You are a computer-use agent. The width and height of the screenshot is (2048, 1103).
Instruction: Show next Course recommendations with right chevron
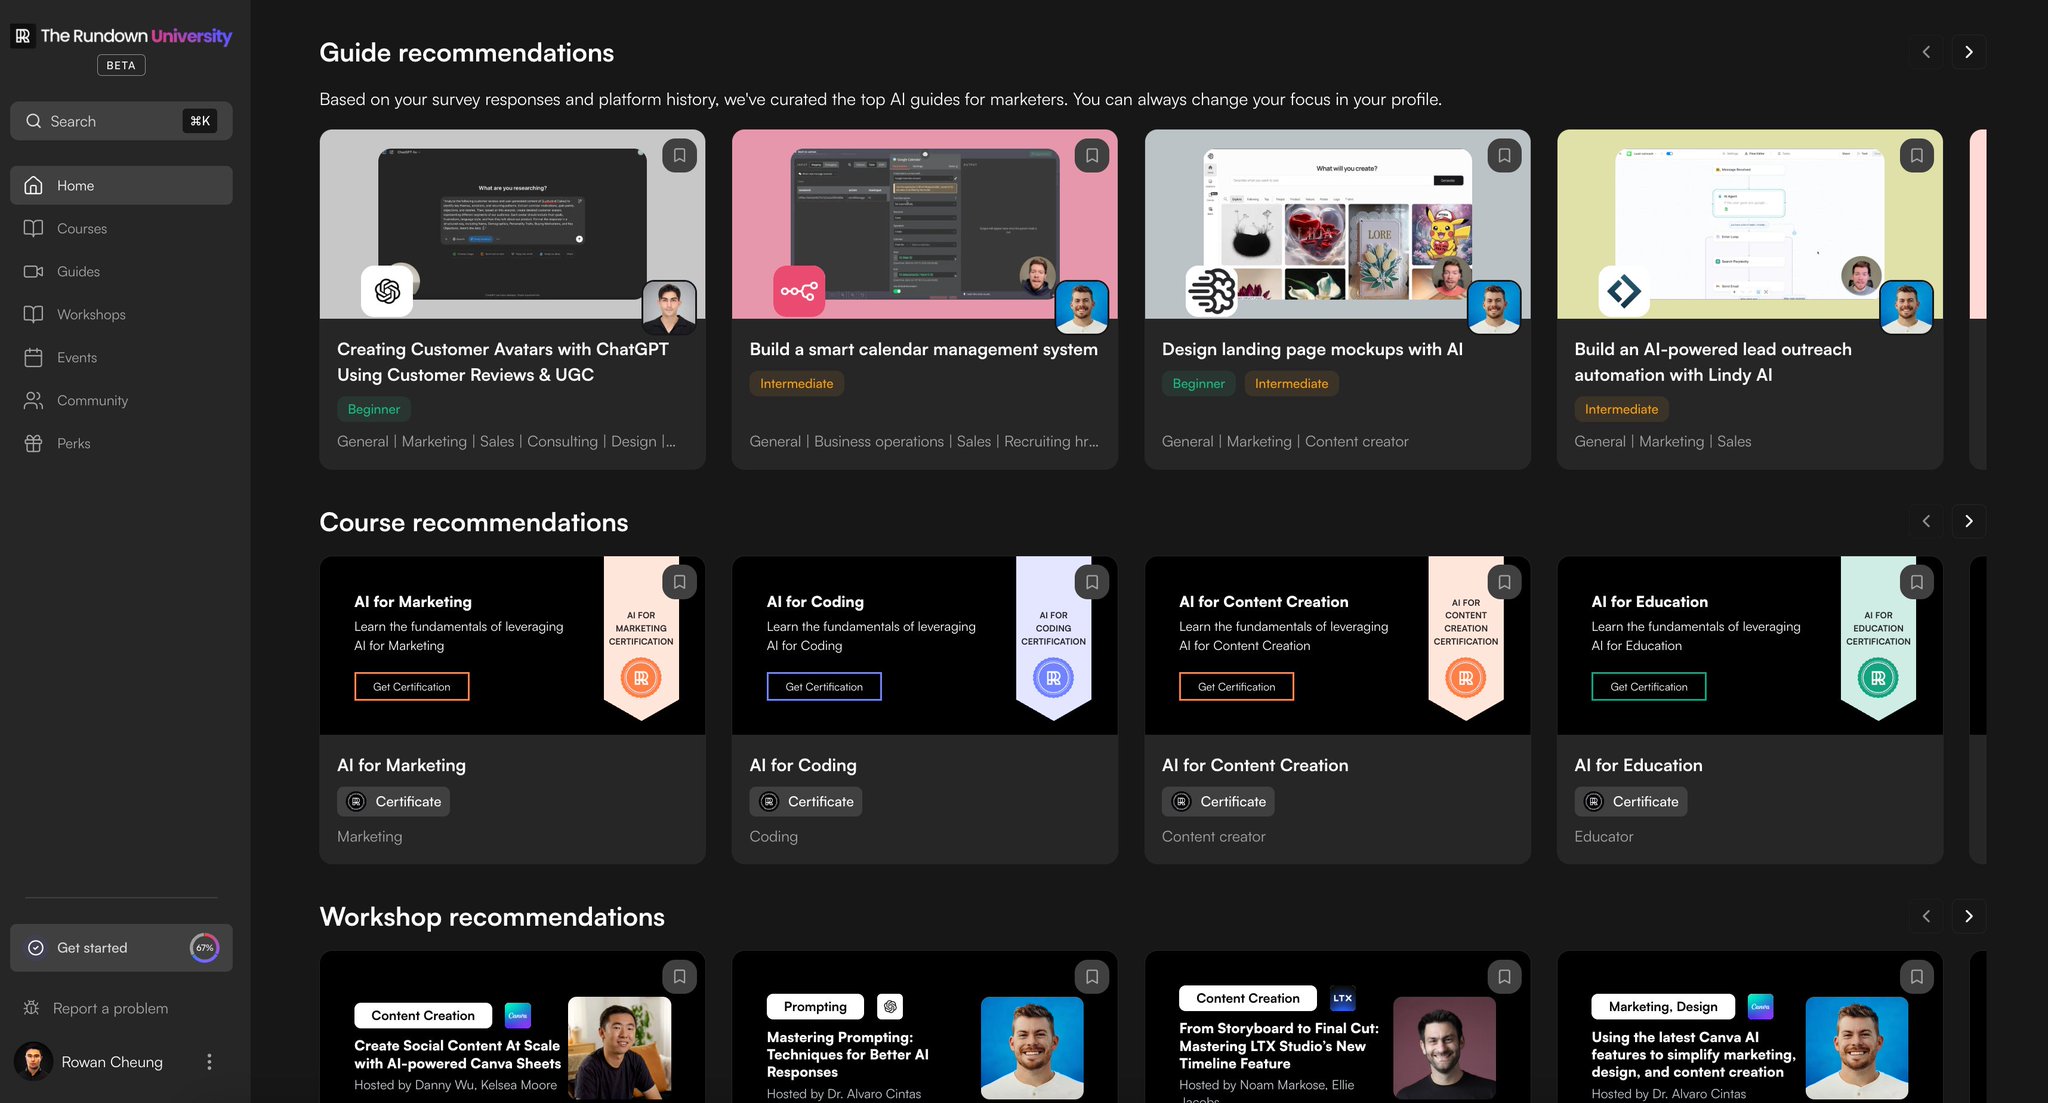[x=1969, y=521]
